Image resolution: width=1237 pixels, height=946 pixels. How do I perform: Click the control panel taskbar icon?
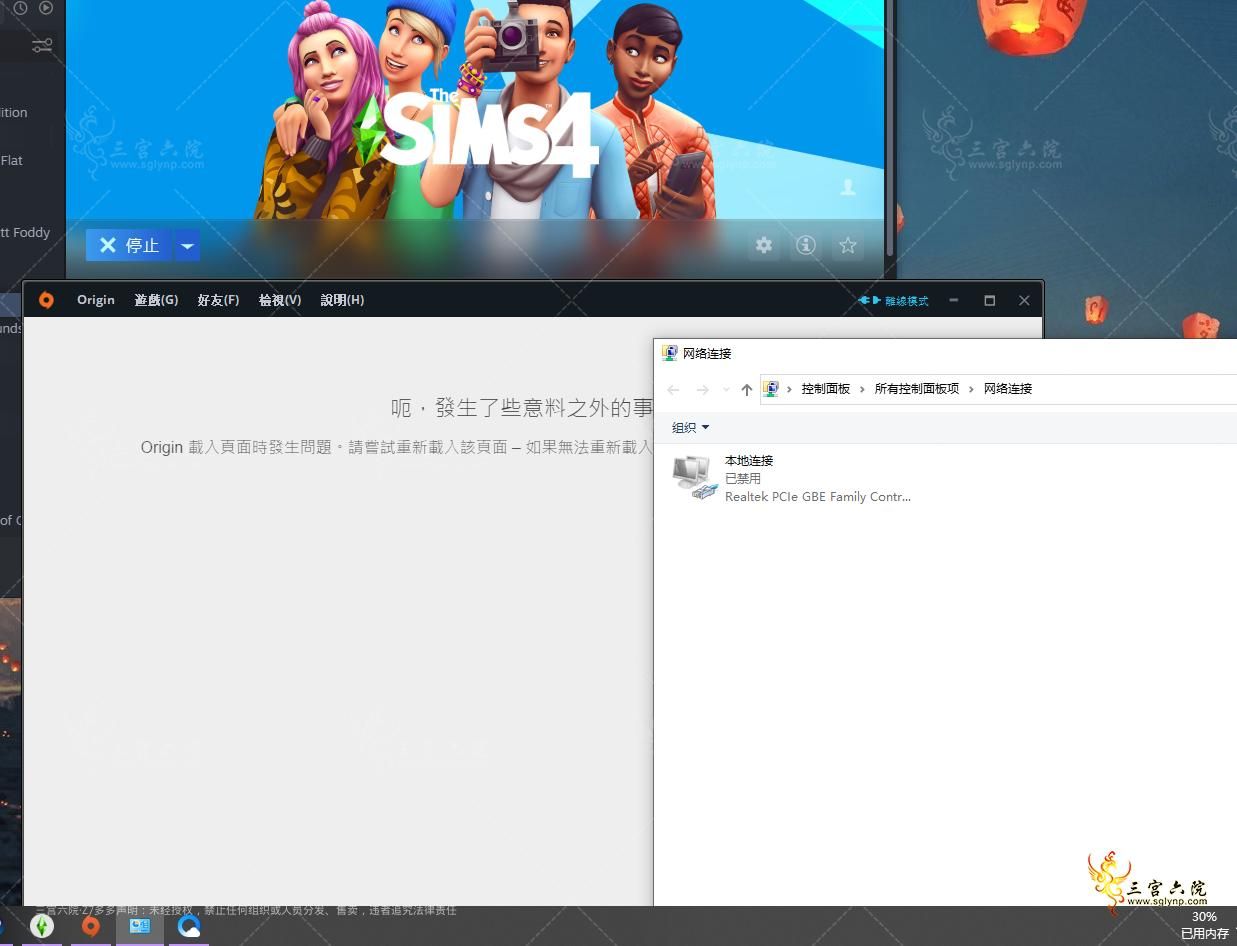coord(140,927)
